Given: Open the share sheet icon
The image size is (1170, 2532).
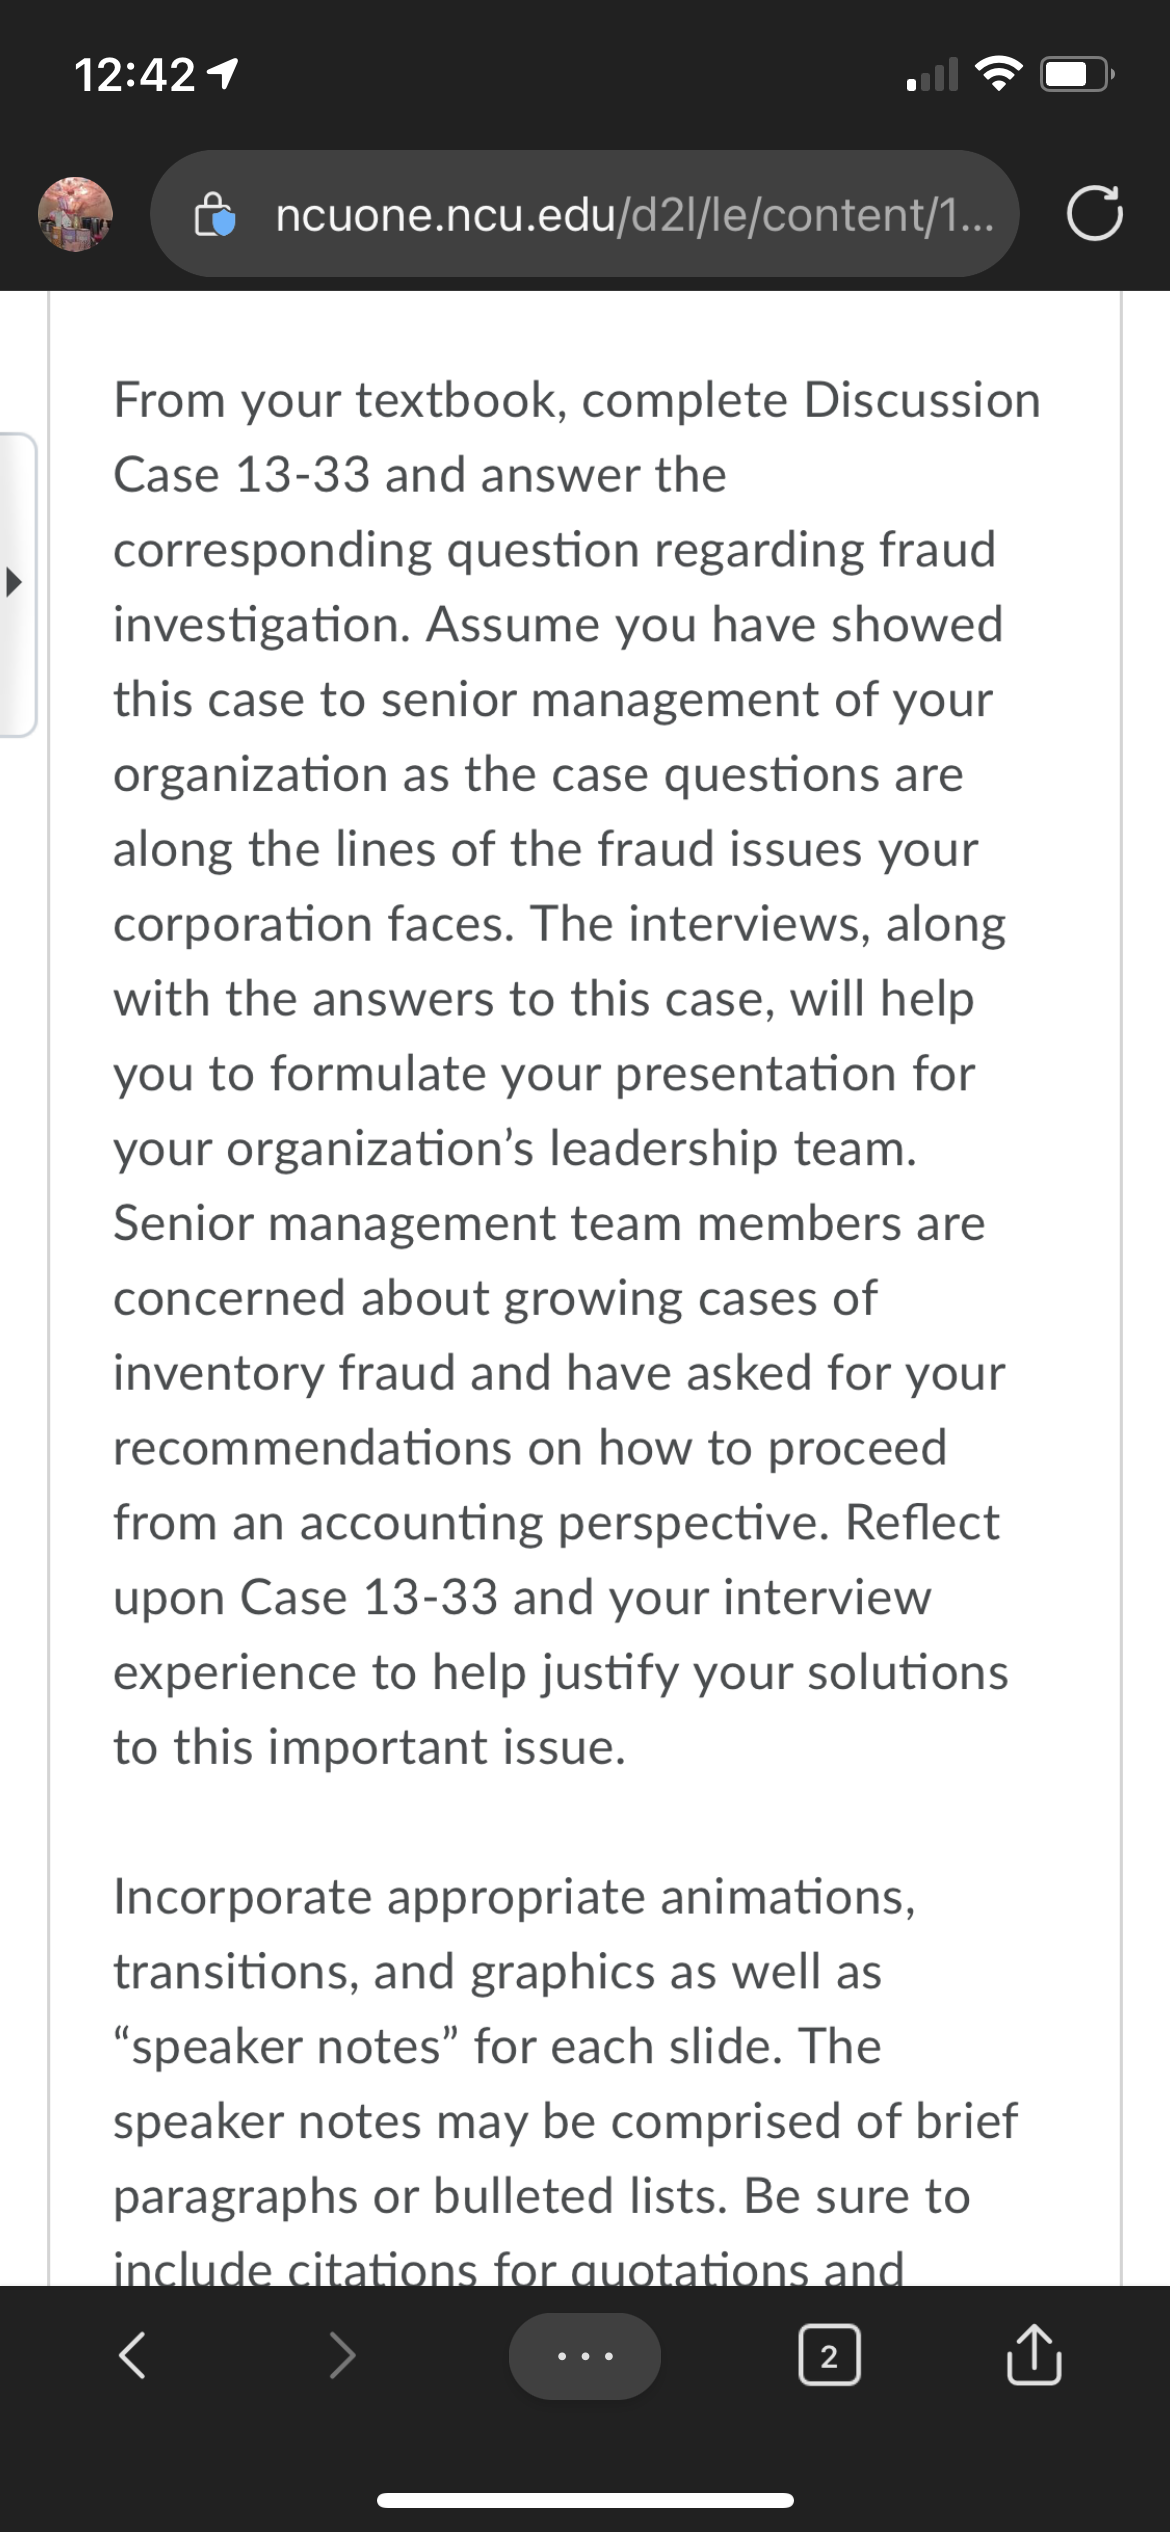Looking at the screenshot, I should click(x=1034, y=2355).
